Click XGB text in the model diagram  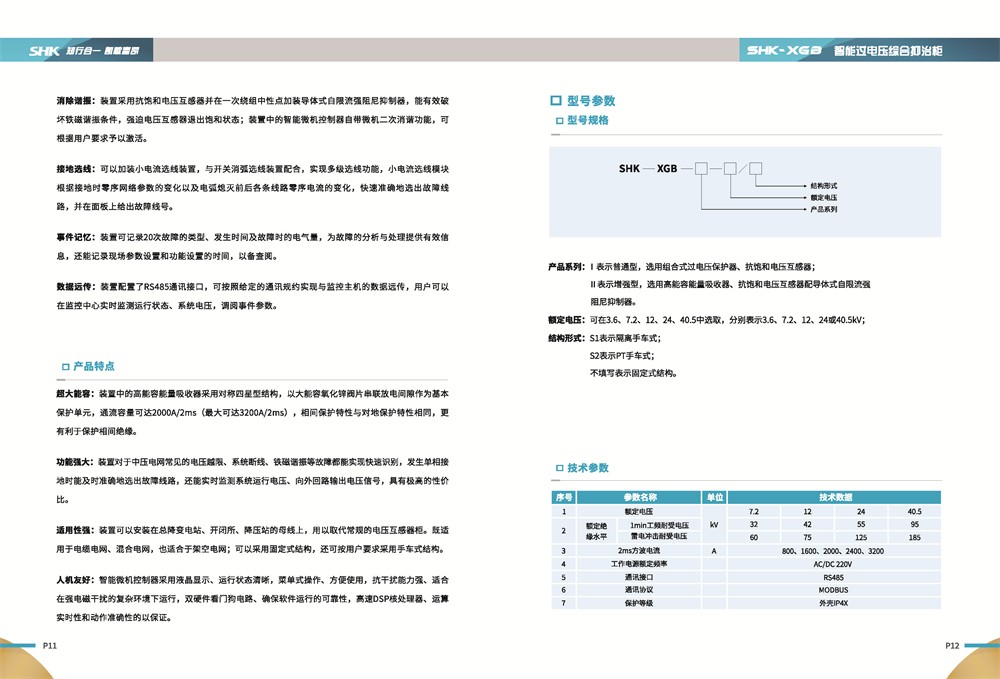667,168
